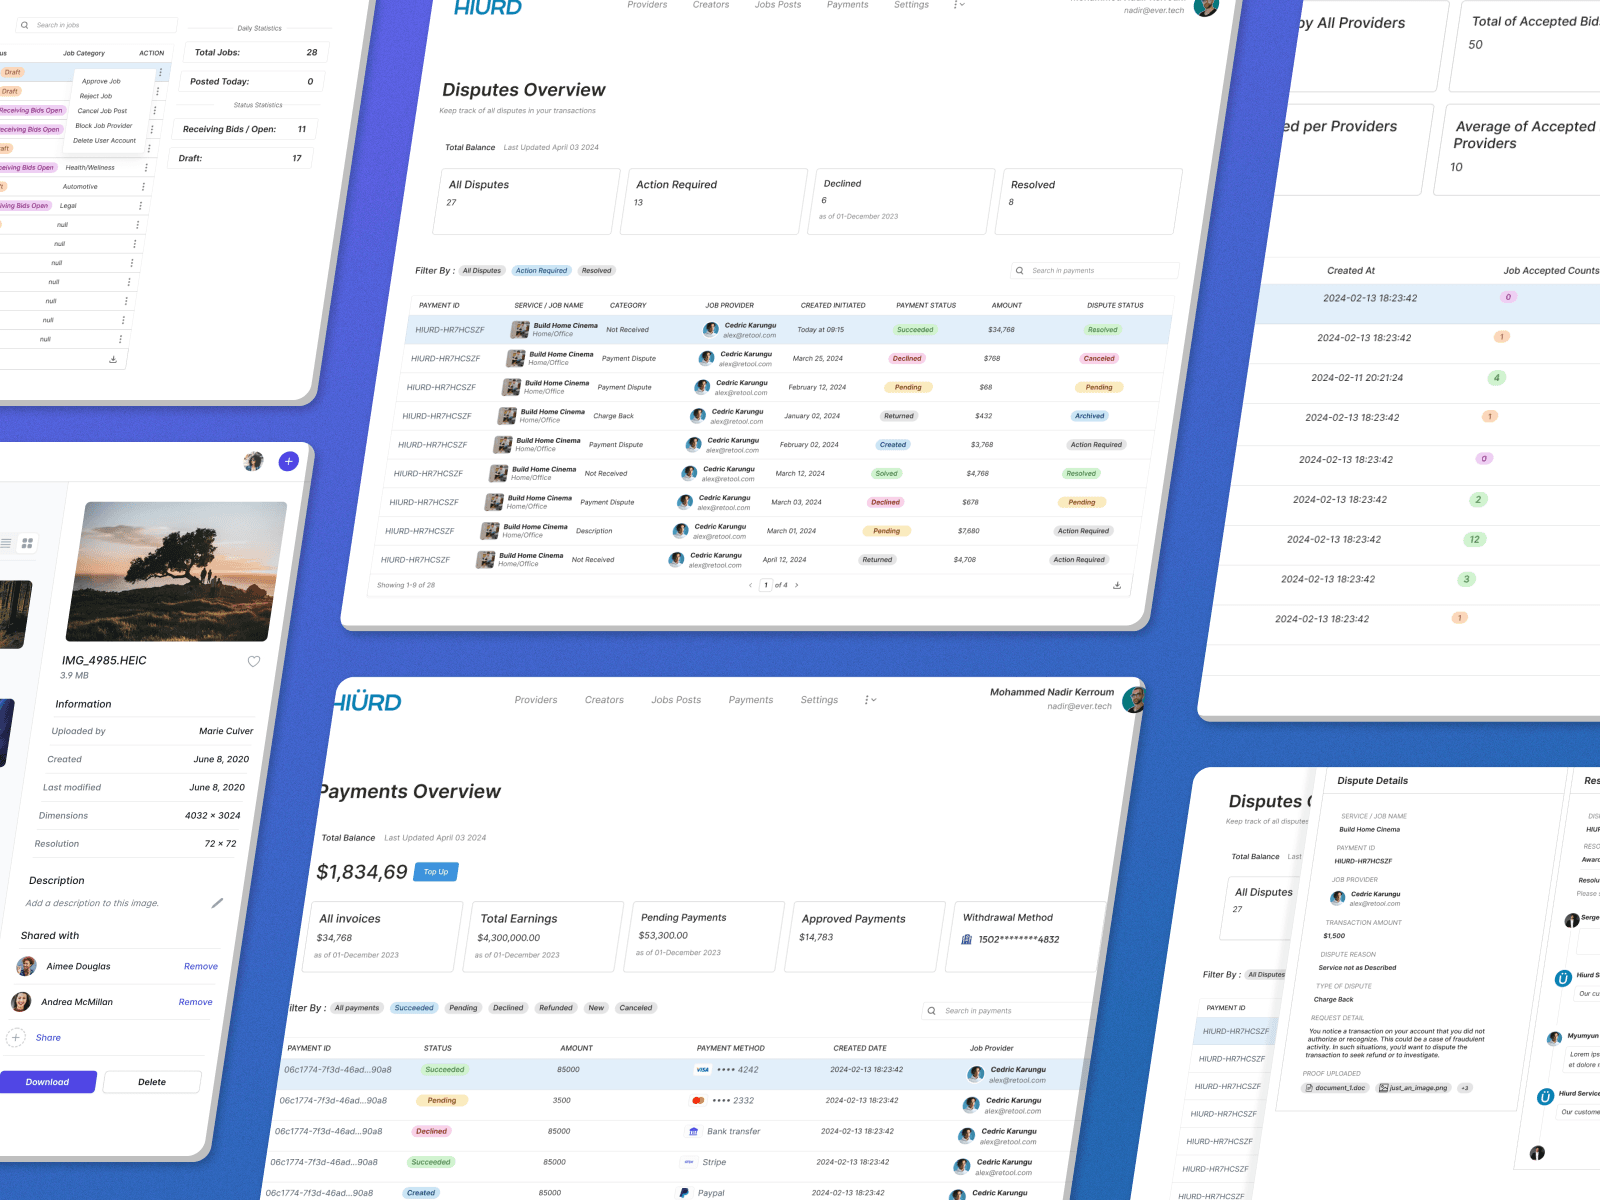Click the purple plus button in the photo panel
Viewport: 1600px width, 1200px height.
[288, 461]
